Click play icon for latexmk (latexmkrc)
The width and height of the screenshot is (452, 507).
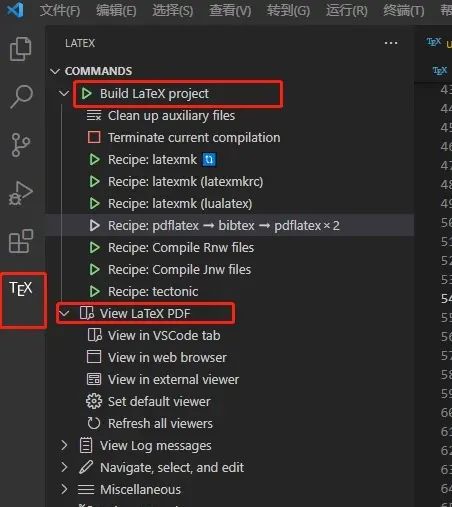[95, 182]
